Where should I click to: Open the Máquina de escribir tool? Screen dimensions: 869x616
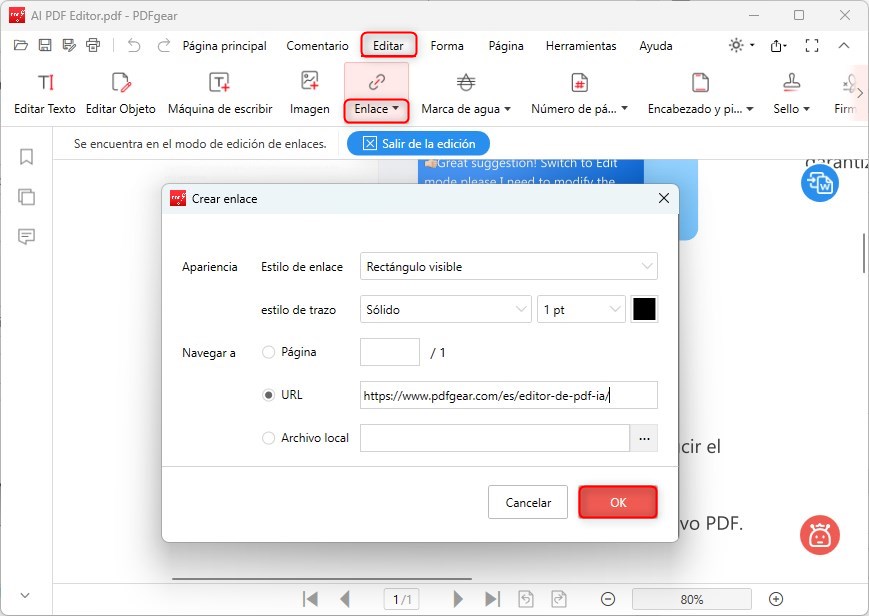pos(222,92)
